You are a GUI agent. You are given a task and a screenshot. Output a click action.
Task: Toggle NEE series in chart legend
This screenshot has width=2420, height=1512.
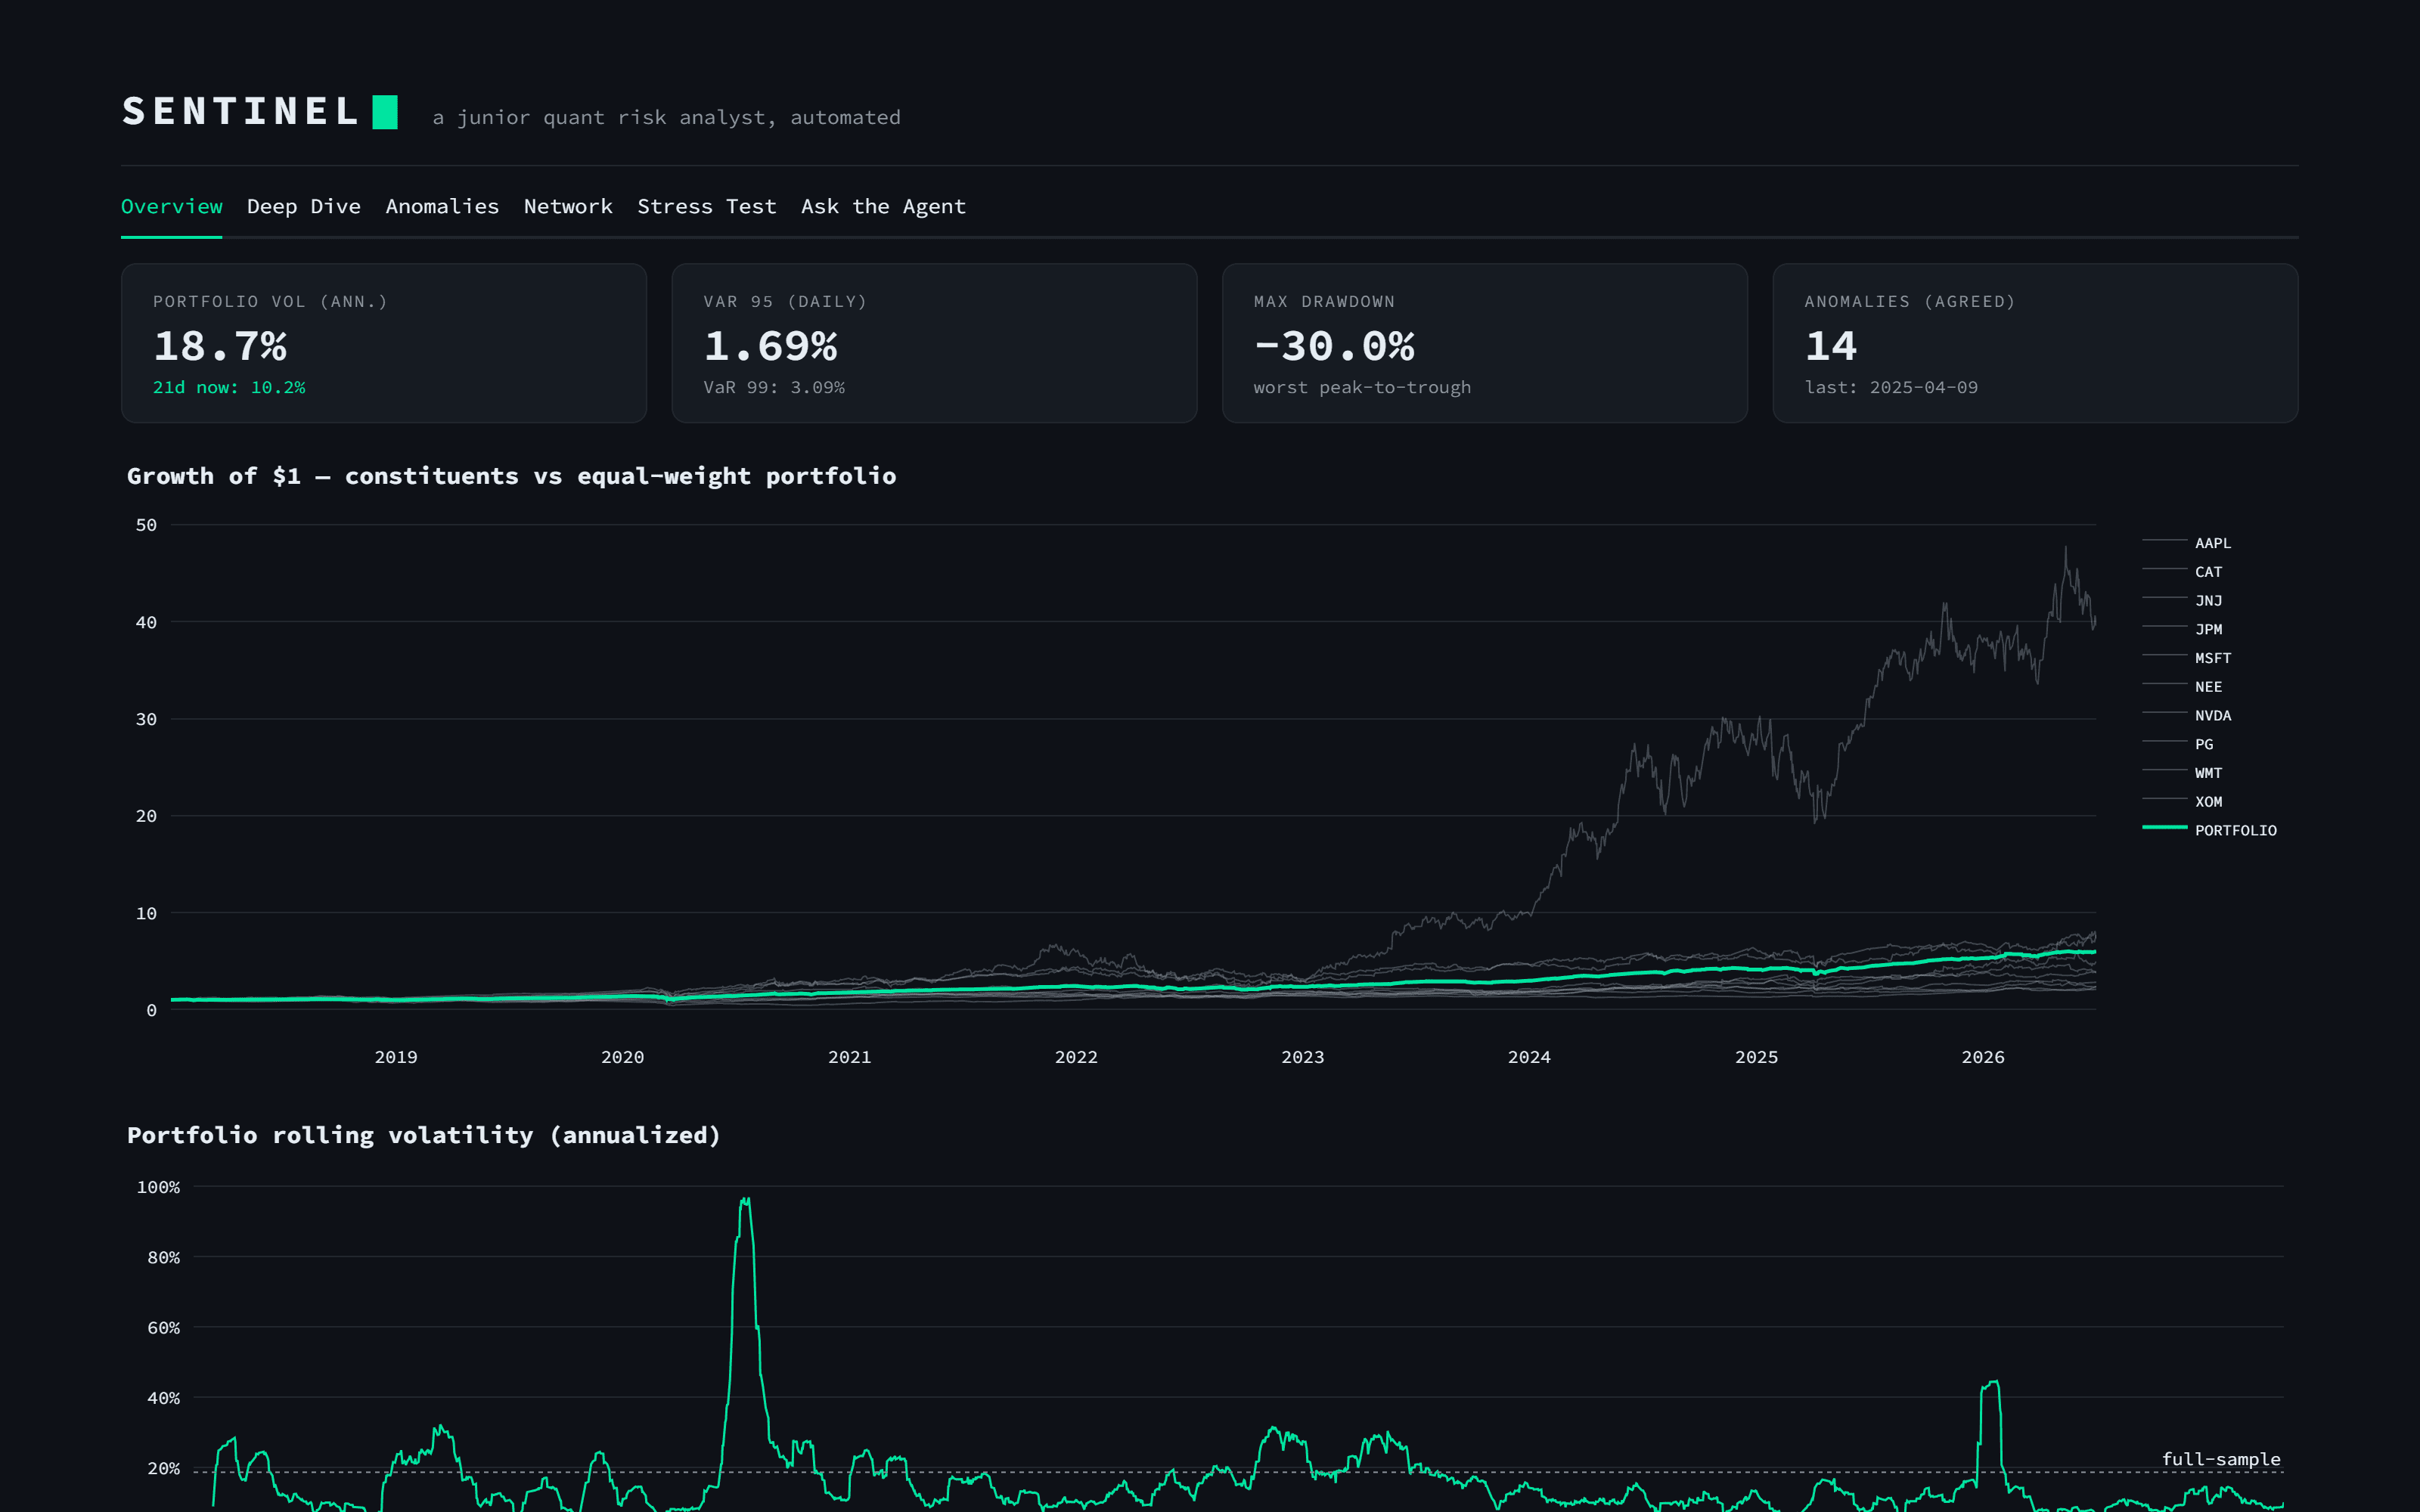[2183, 686]
